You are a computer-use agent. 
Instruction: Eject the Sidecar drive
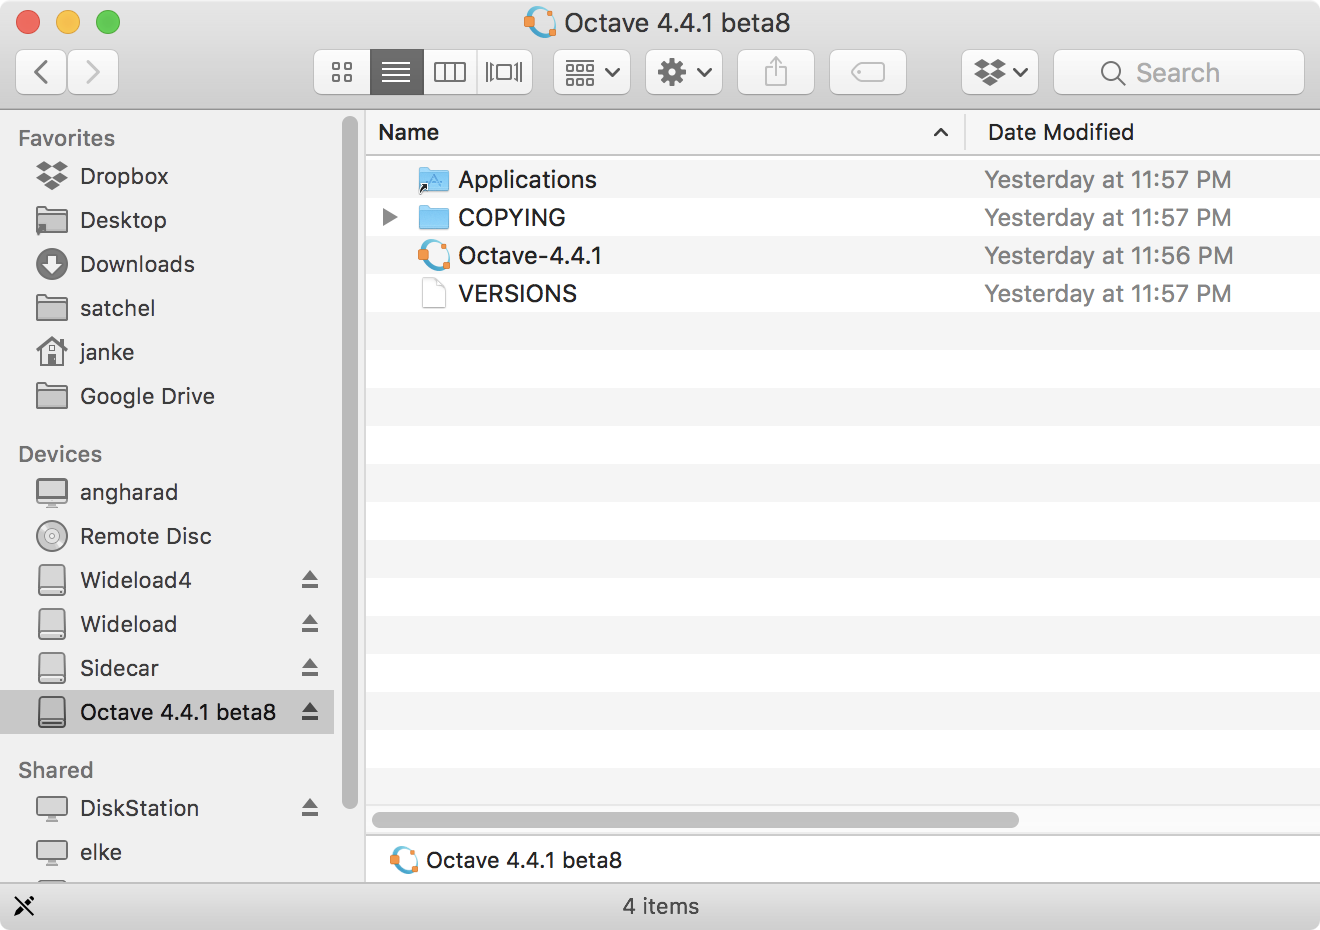(310, 668)
